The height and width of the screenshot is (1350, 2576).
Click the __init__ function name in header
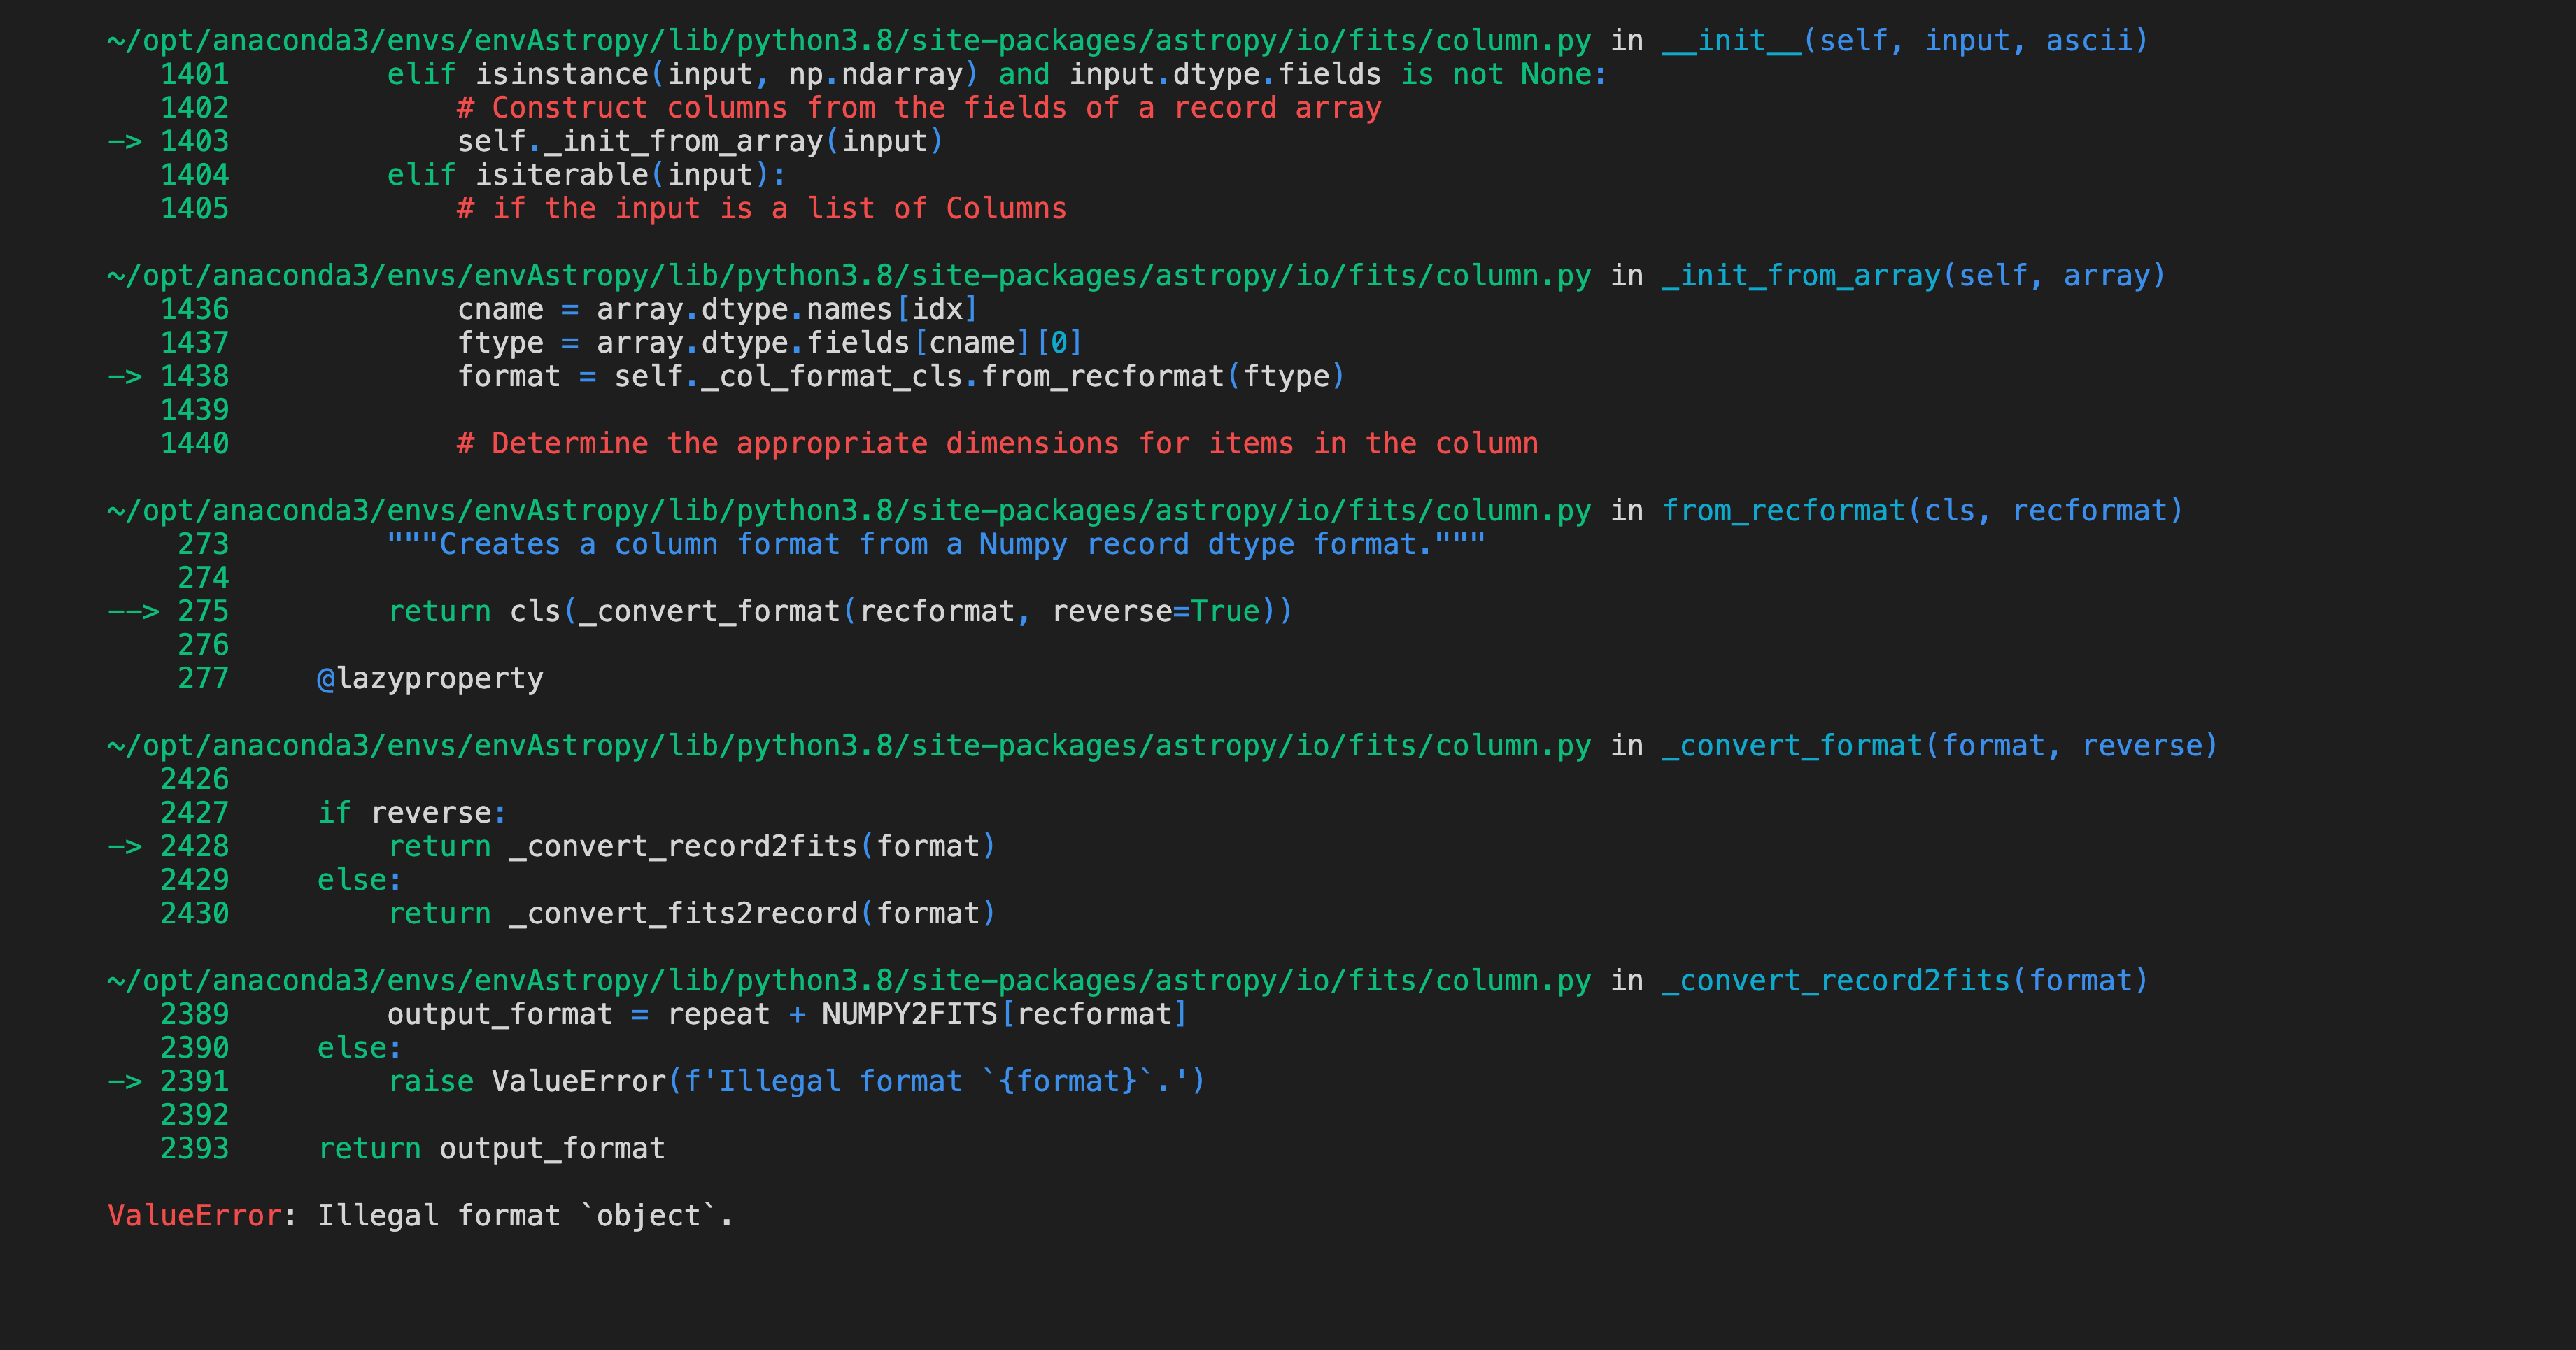(1731, 41)
